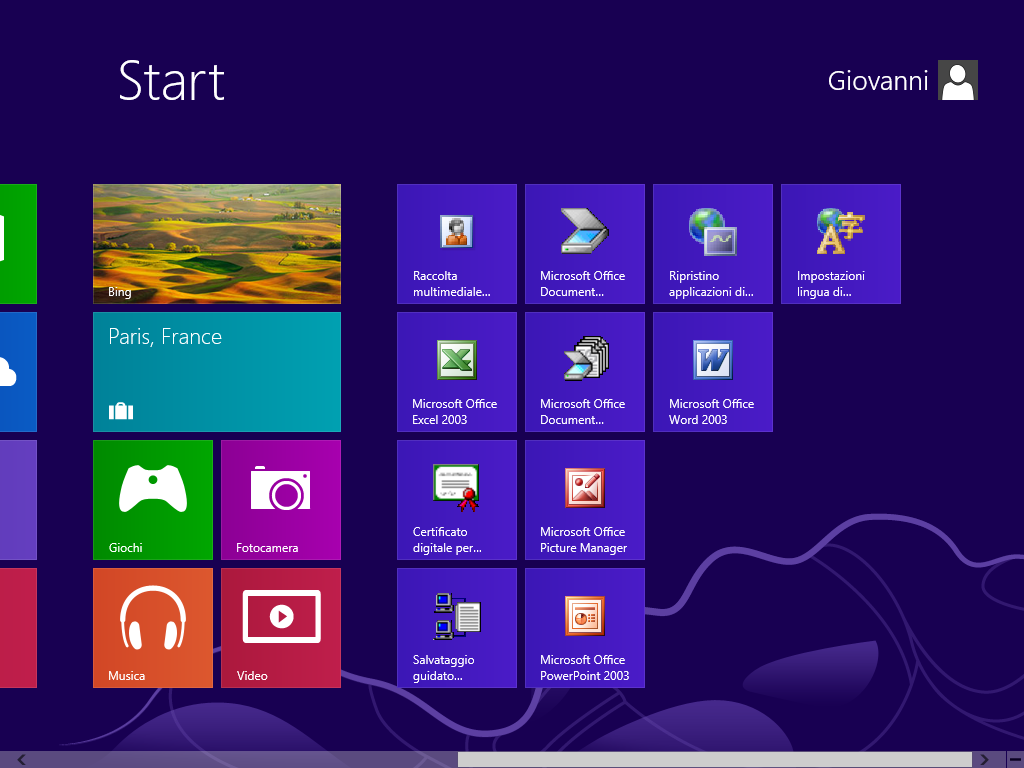Open the partially visible cloud tile
Screen dimensions: 1024x768
[18, 372]
